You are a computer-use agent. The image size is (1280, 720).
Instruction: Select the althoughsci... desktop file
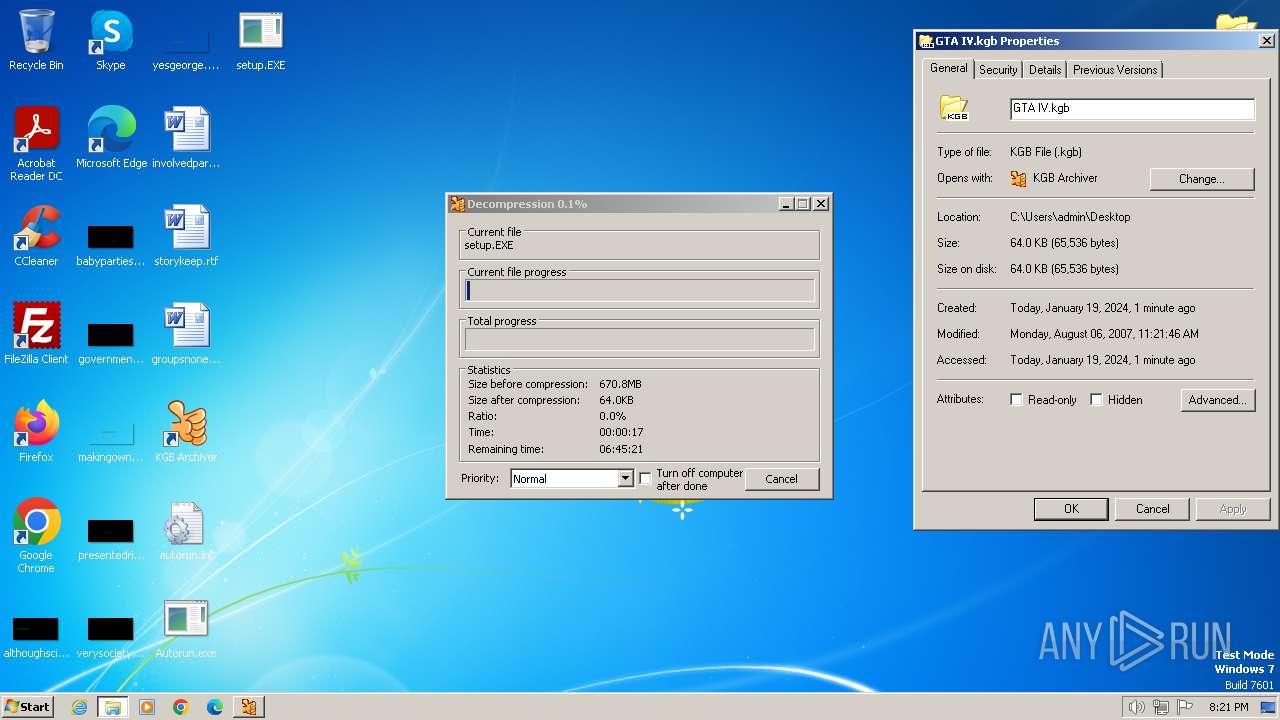(36, 637)
